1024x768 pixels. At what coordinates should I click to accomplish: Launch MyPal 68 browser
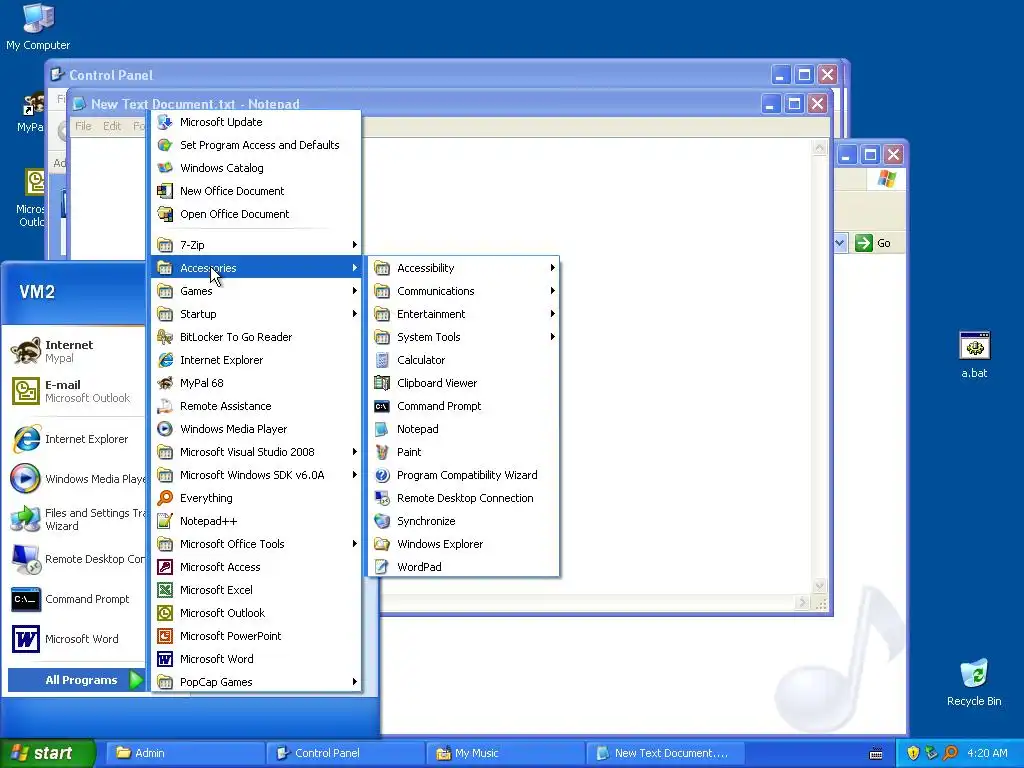click(x=256, y=383)
